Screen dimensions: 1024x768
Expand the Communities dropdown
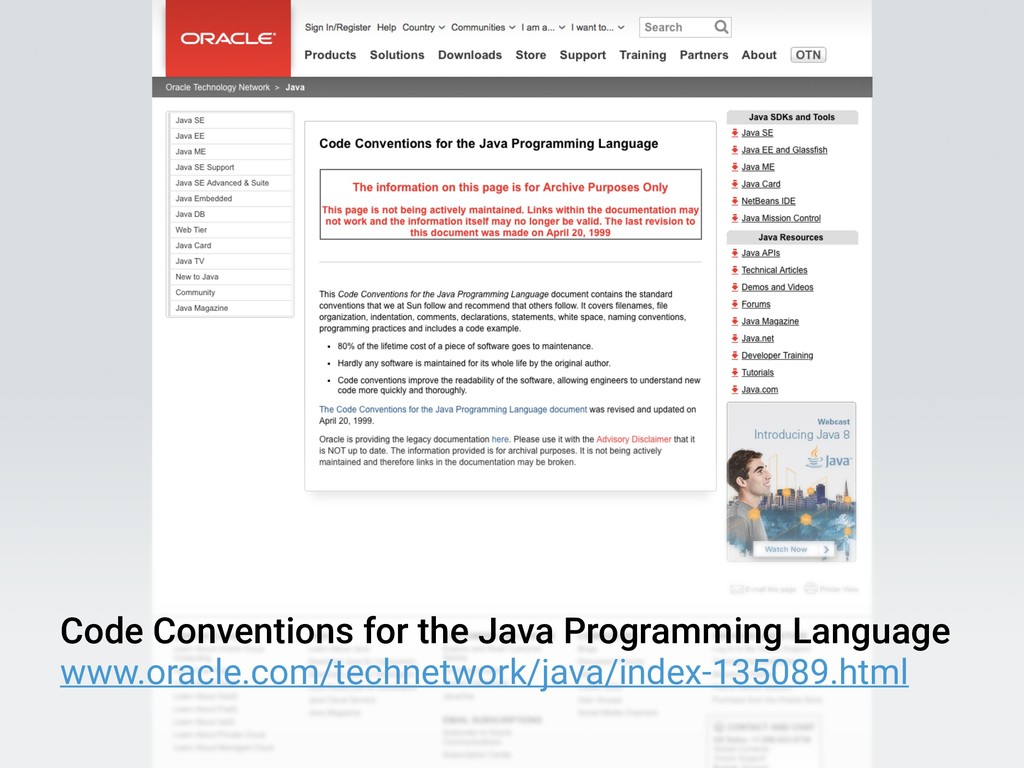pos(483,27)
